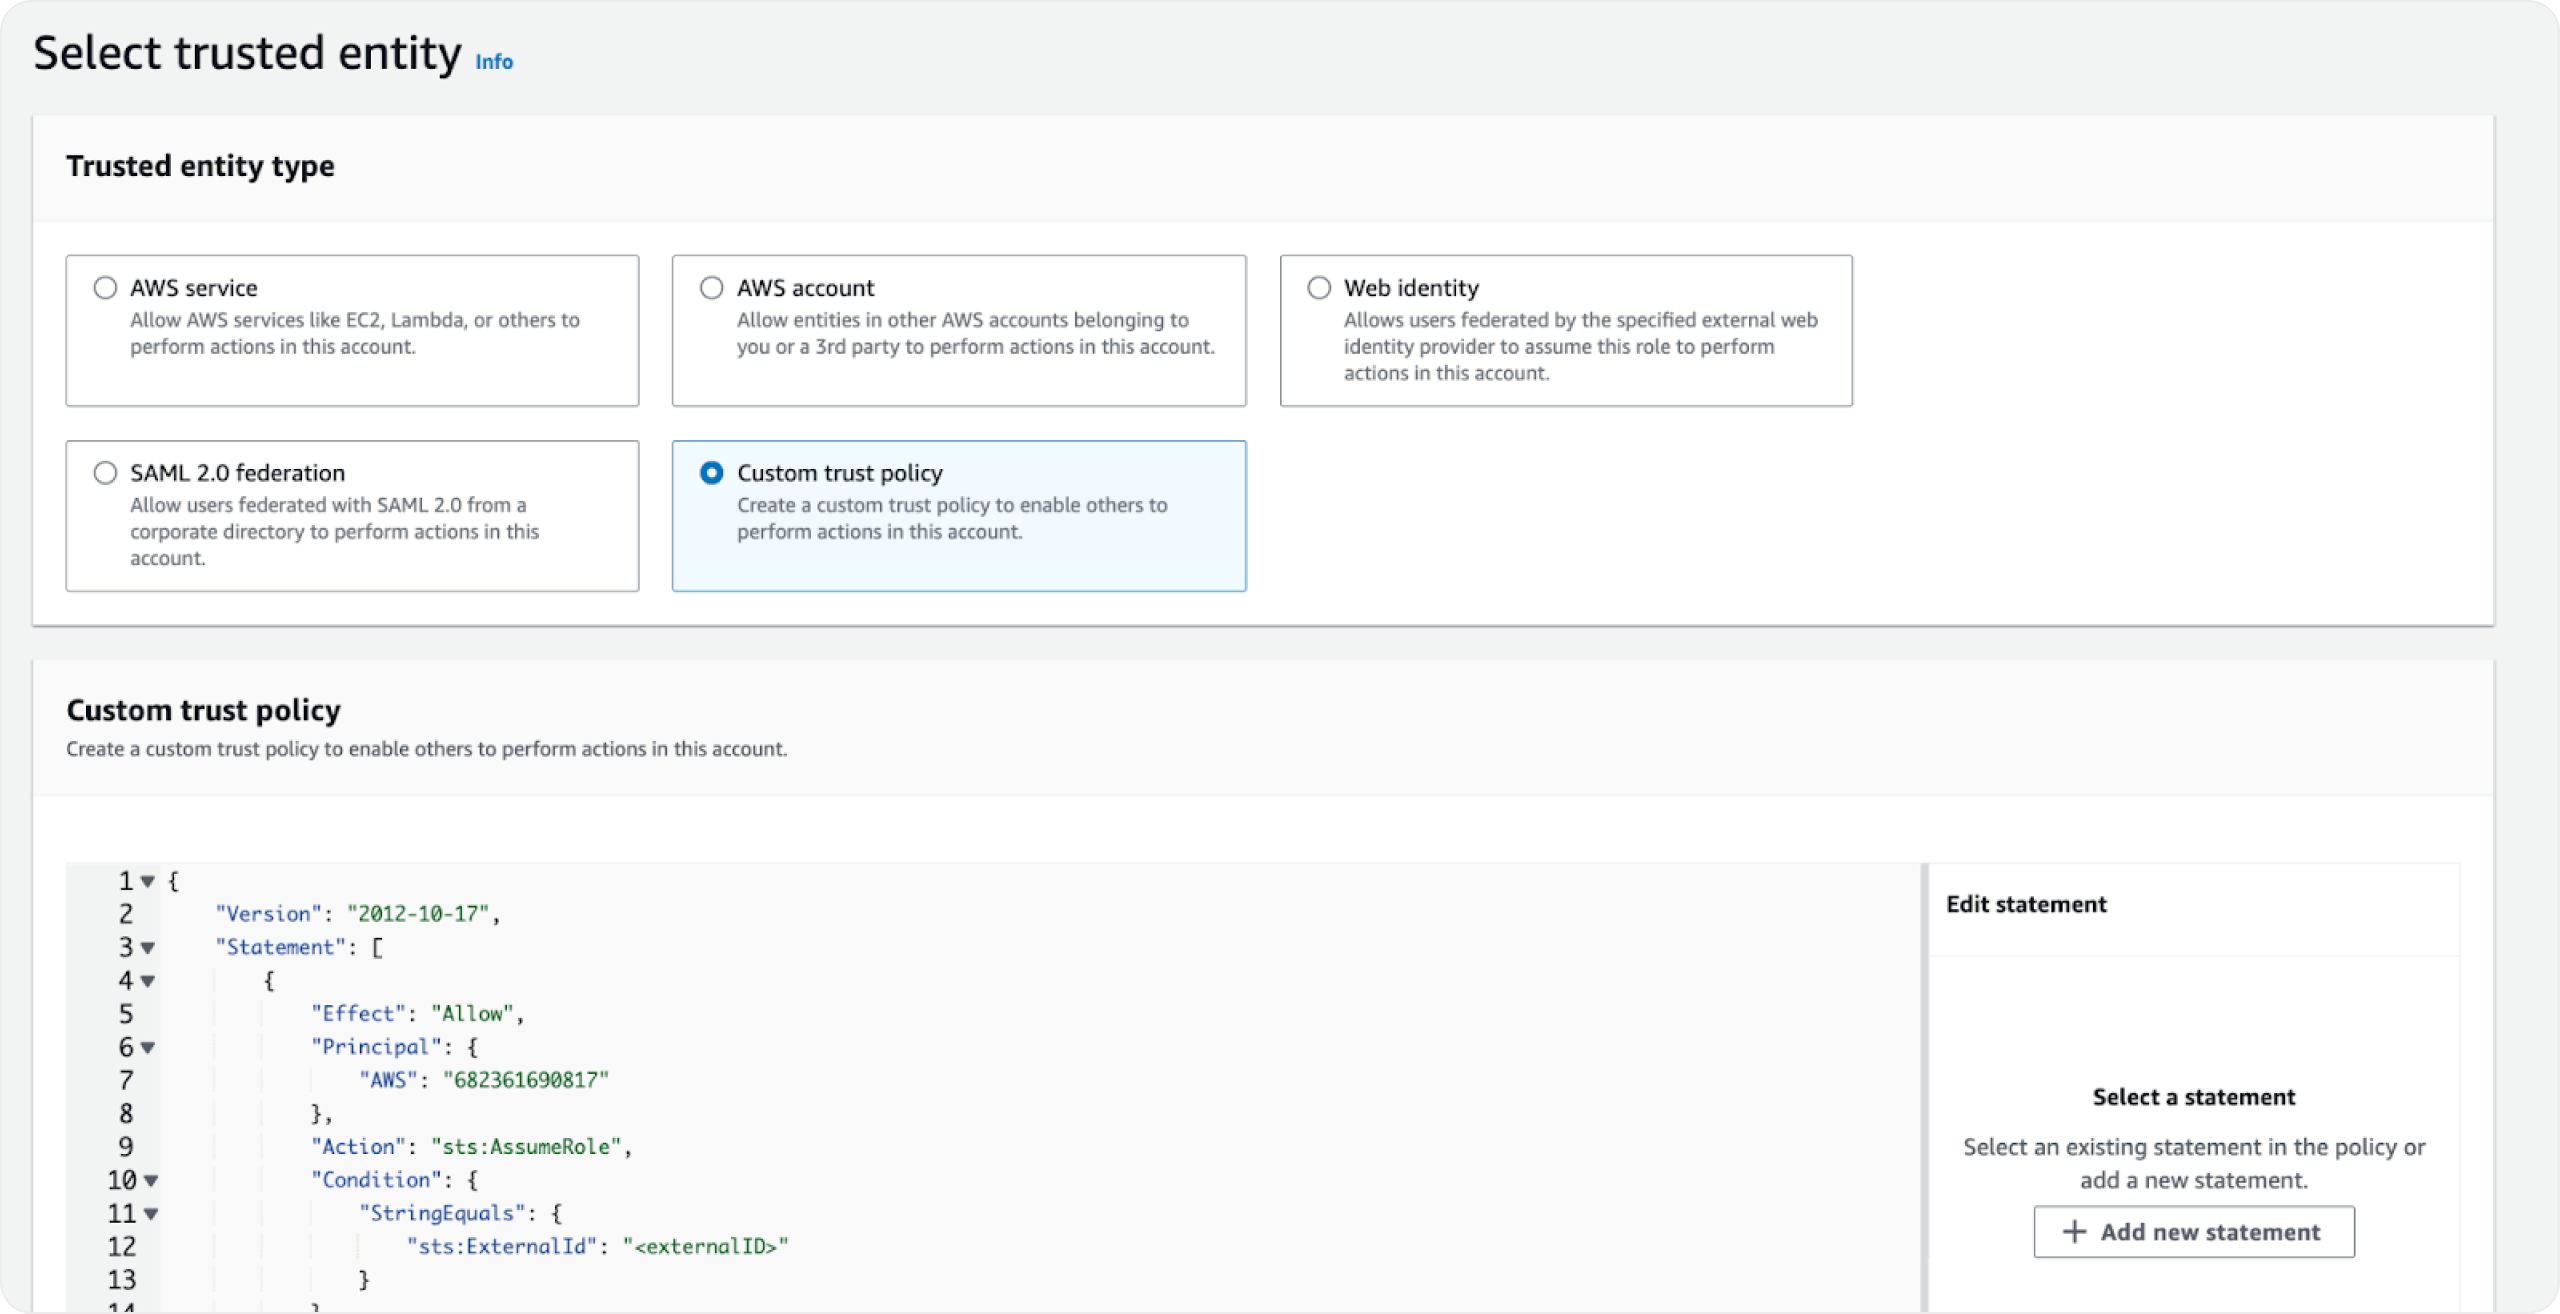Click line number 7 in the gutter
Screen dimensions: 2560x1314
[126, 1080]
